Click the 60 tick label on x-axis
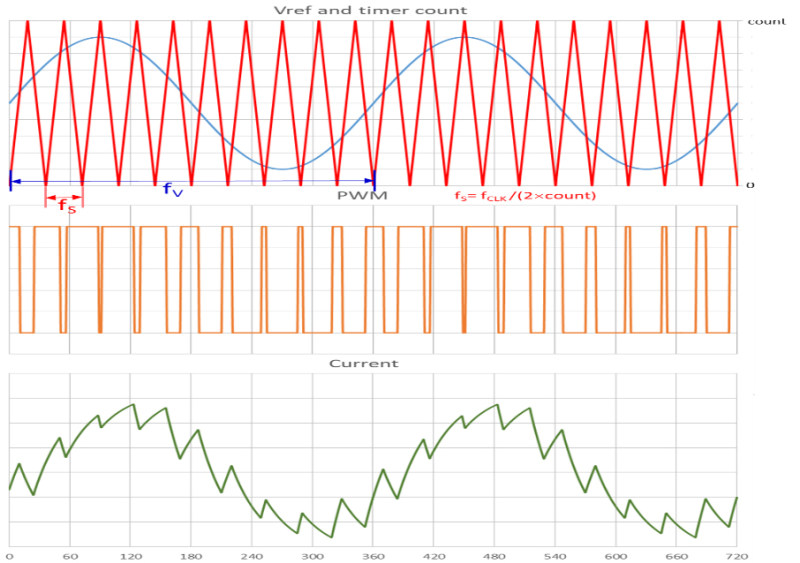Image resolution: width=800 pixels, height=563 pixels. [x=69, y=554]
